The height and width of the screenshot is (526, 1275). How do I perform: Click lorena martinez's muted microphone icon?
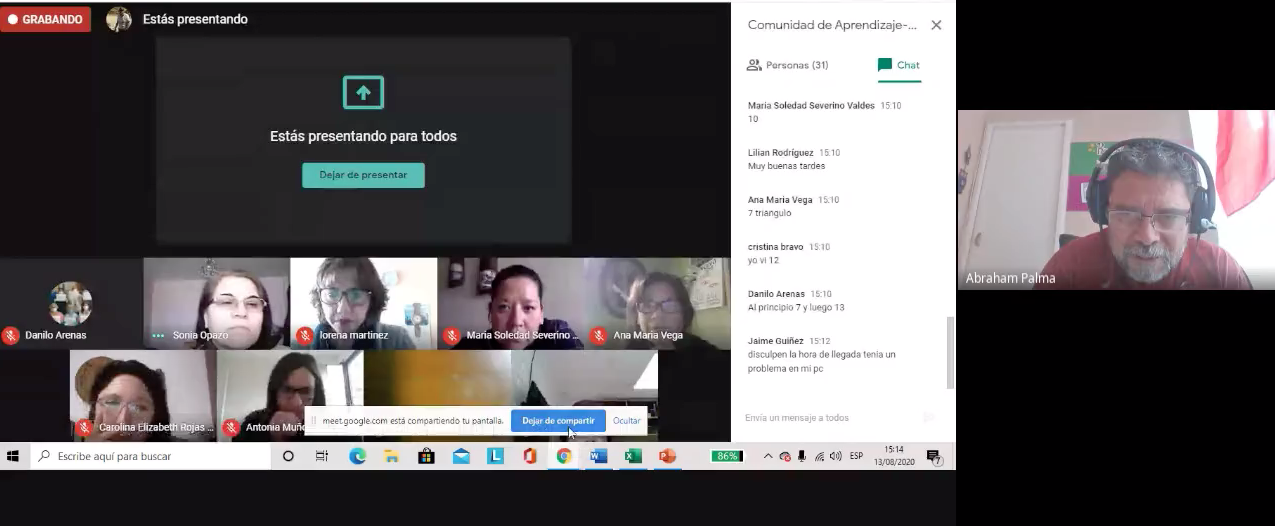(x=304, y=335)
